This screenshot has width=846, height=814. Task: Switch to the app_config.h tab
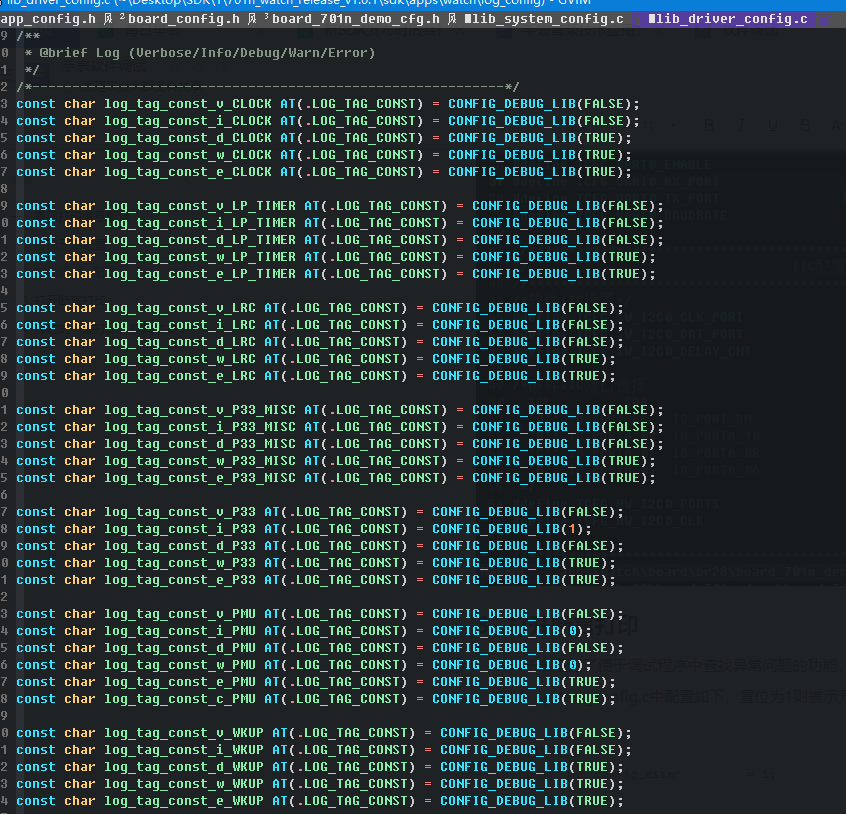click(x=47, y=19)
